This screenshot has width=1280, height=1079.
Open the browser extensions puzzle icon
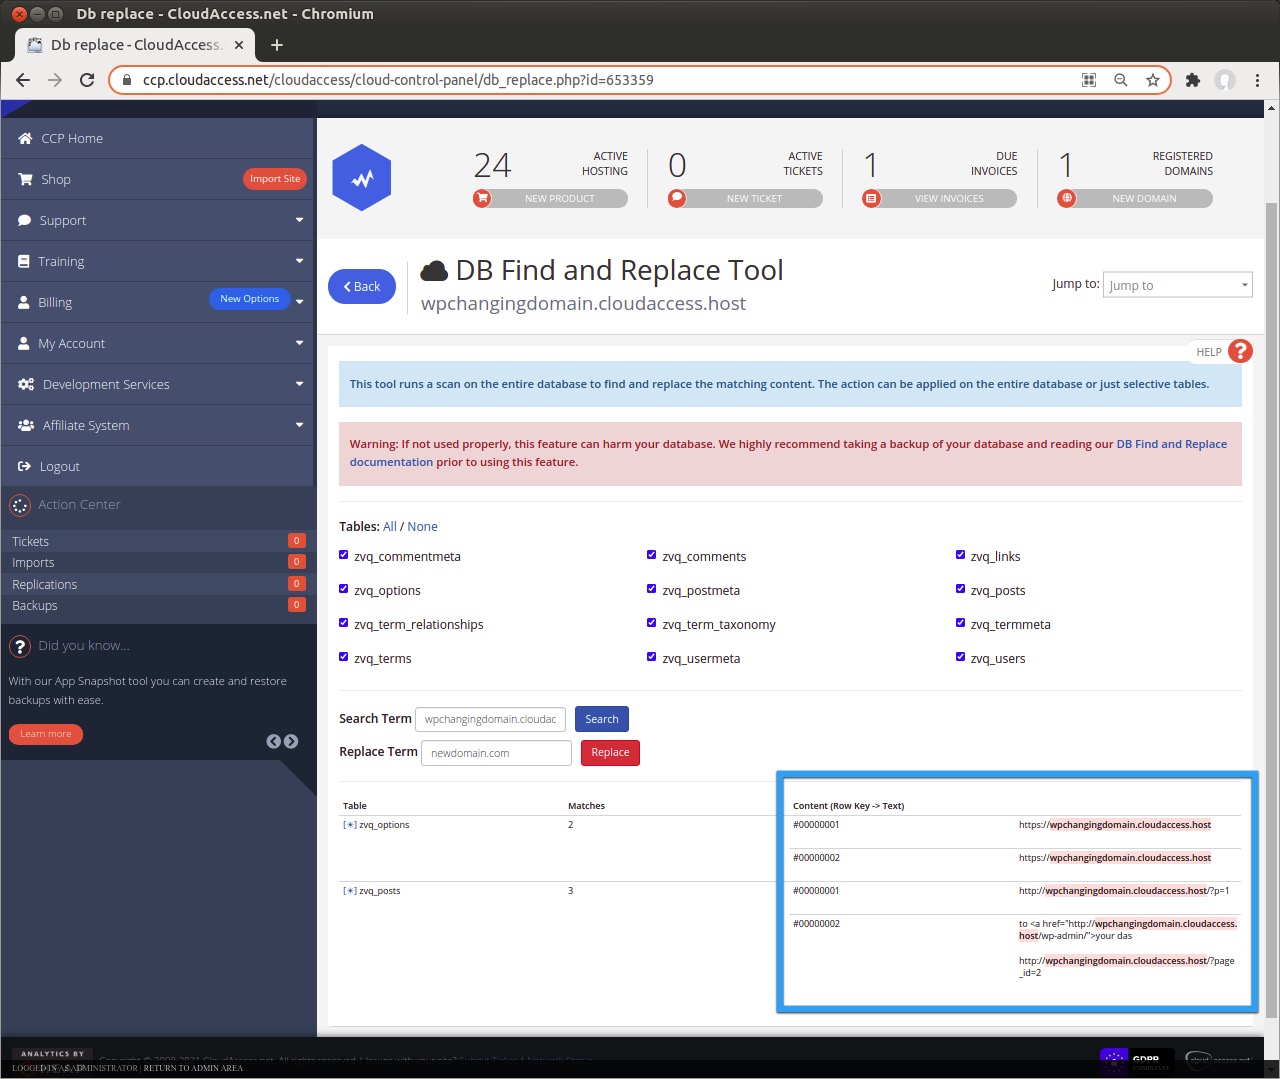[1192, 80]
